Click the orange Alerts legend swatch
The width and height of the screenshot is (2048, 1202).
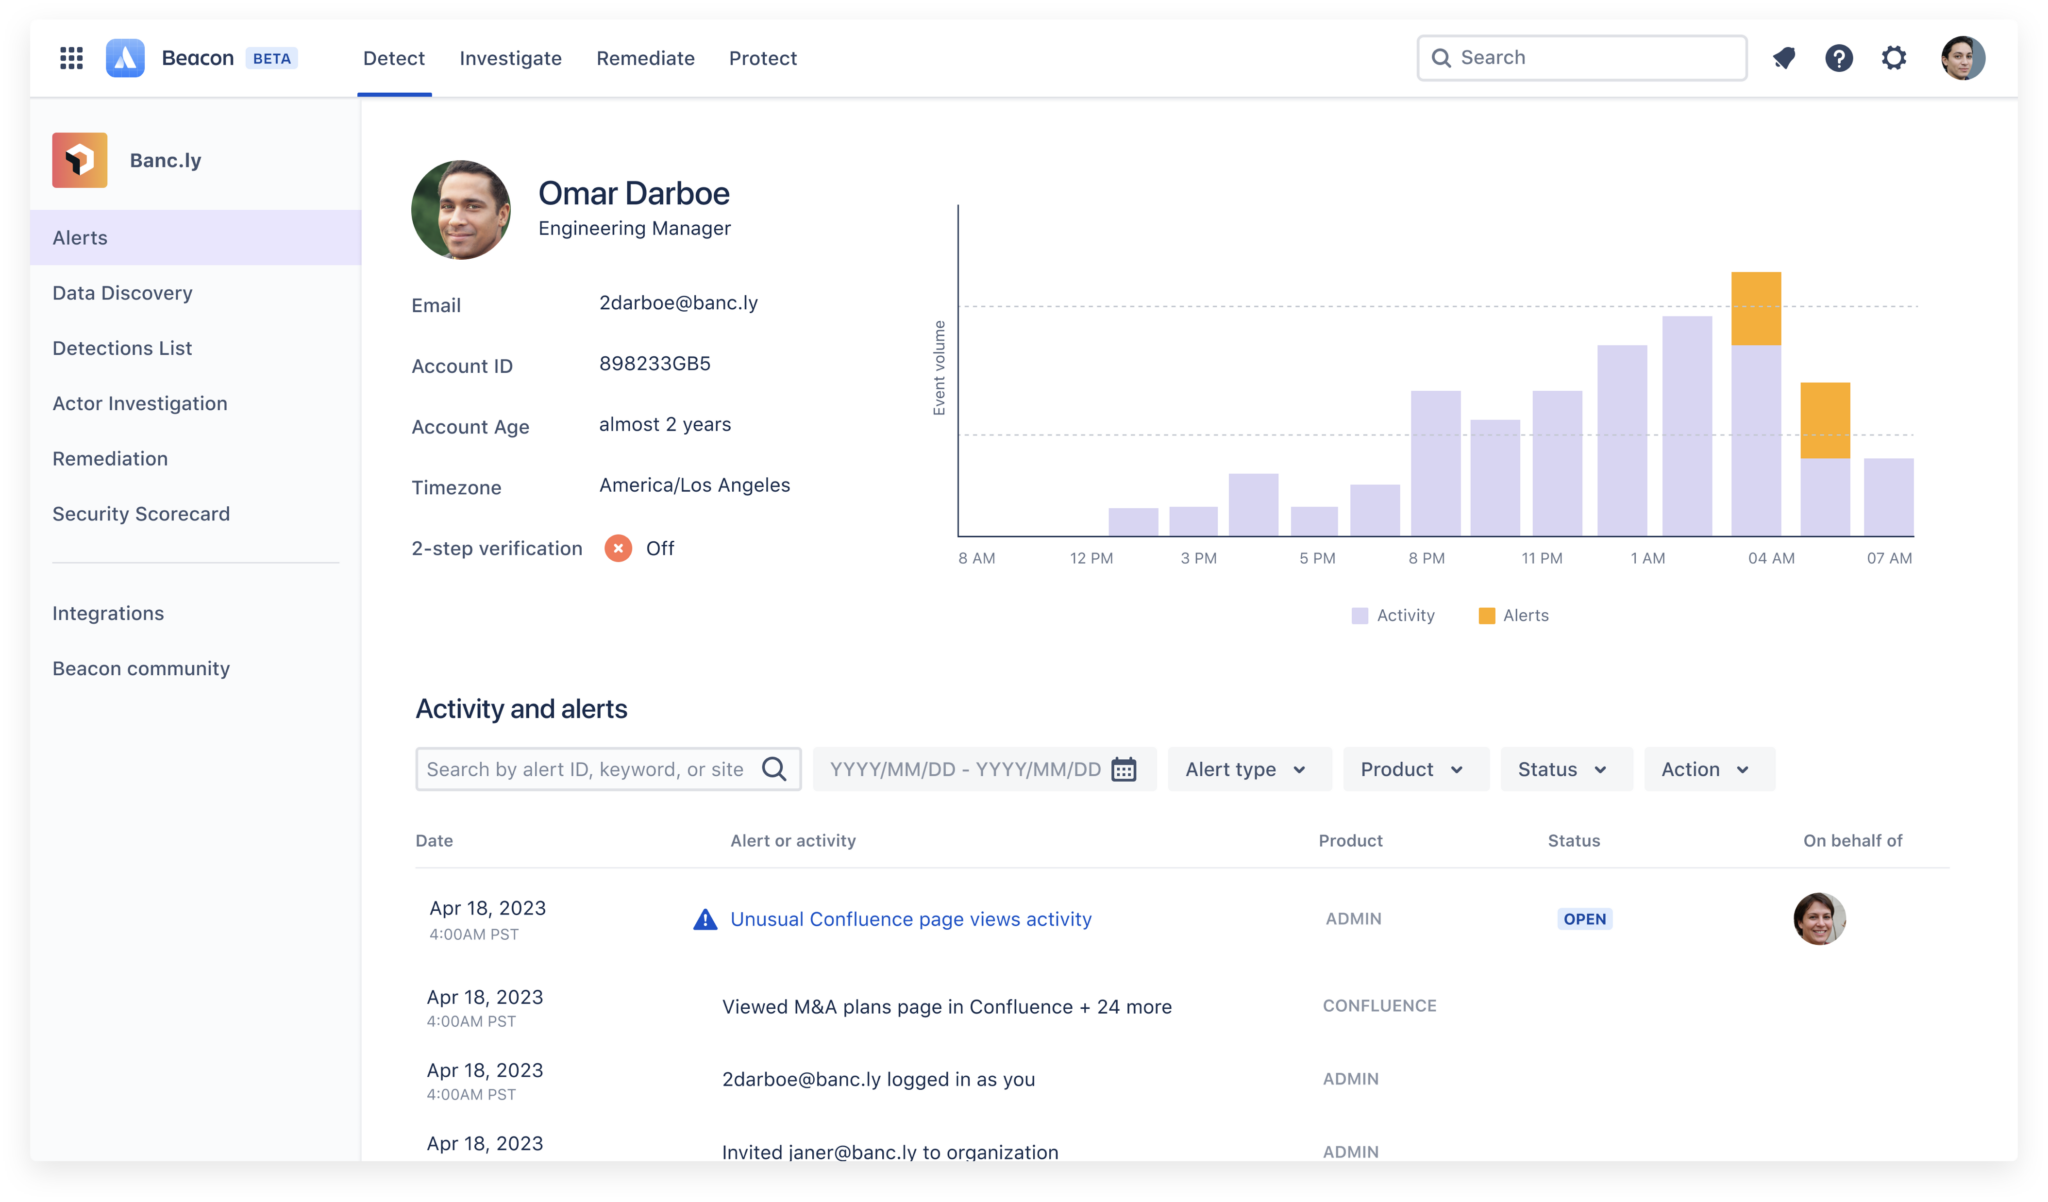(1486, 616)
